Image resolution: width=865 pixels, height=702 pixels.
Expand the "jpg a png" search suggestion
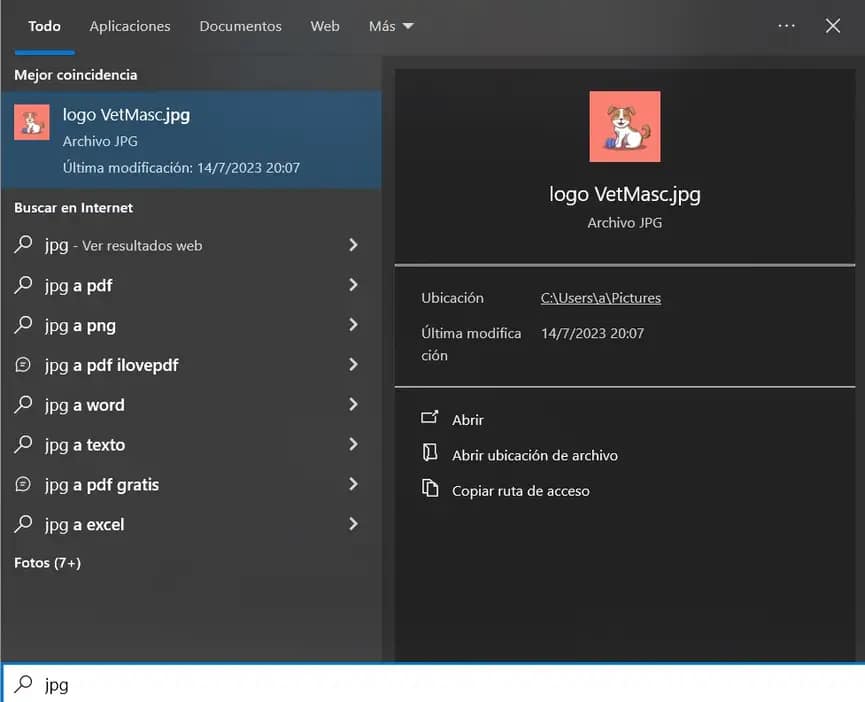coord(353,326)
